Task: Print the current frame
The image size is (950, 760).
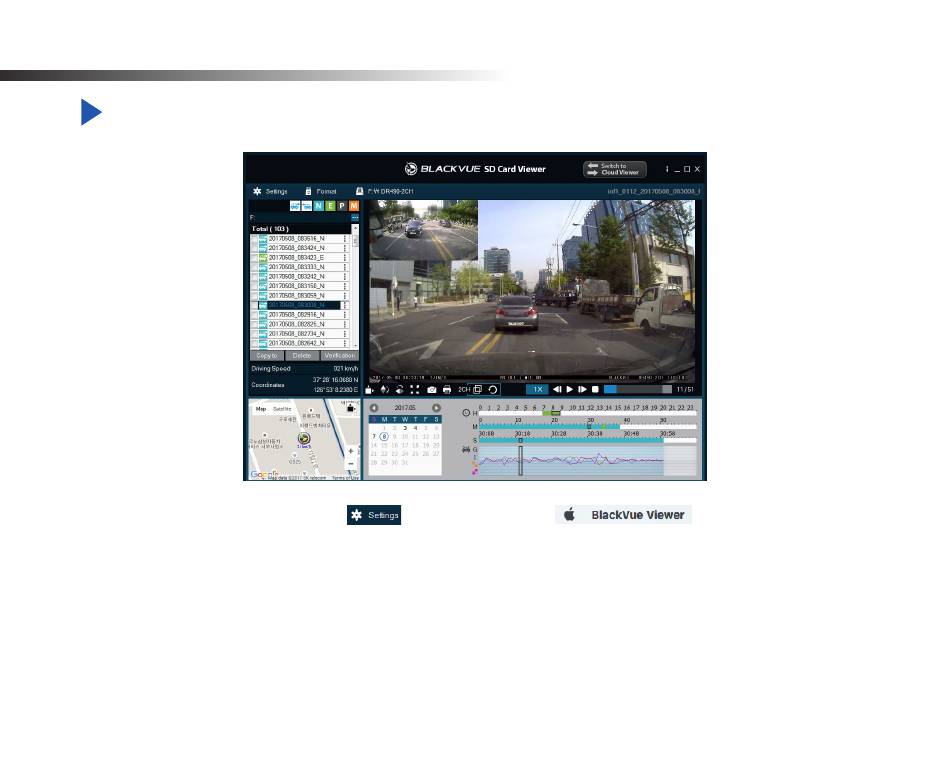Action: [x=447, y=390]
